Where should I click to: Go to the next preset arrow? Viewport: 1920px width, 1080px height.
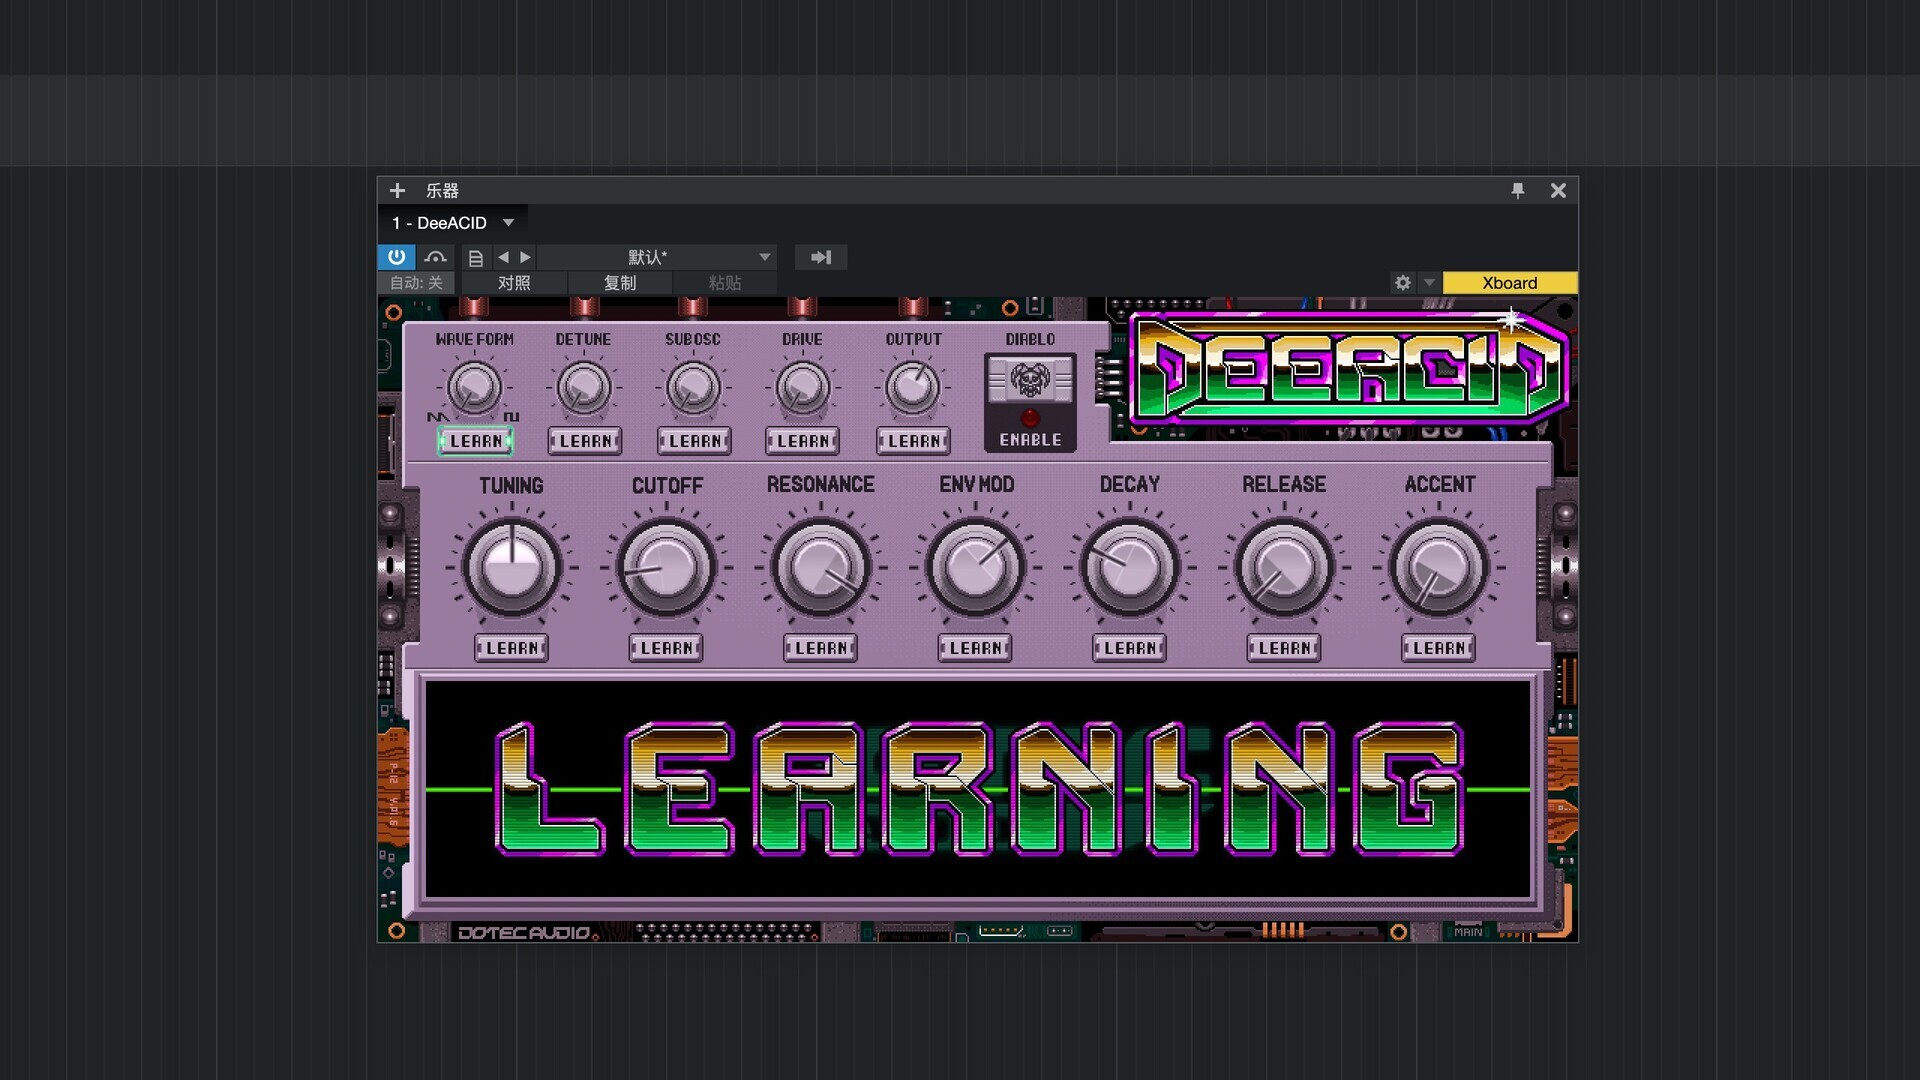(526, 257)
